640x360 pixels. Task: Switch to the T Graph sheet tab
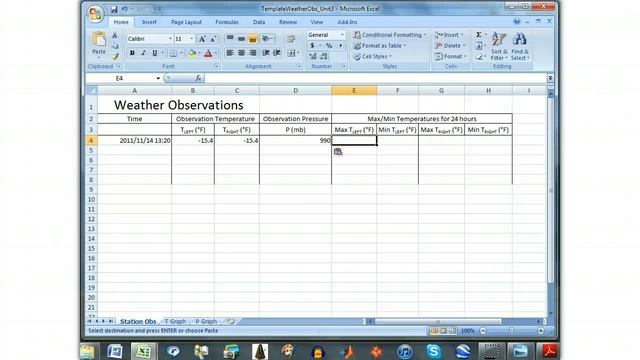(175, 322)
